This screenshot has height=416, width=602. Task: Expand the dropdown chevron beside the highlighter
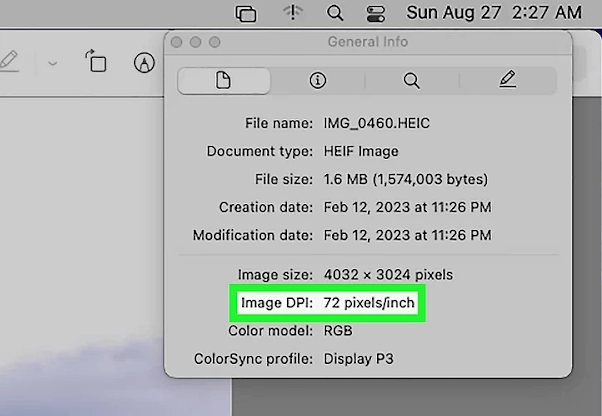tap(53, 63)
